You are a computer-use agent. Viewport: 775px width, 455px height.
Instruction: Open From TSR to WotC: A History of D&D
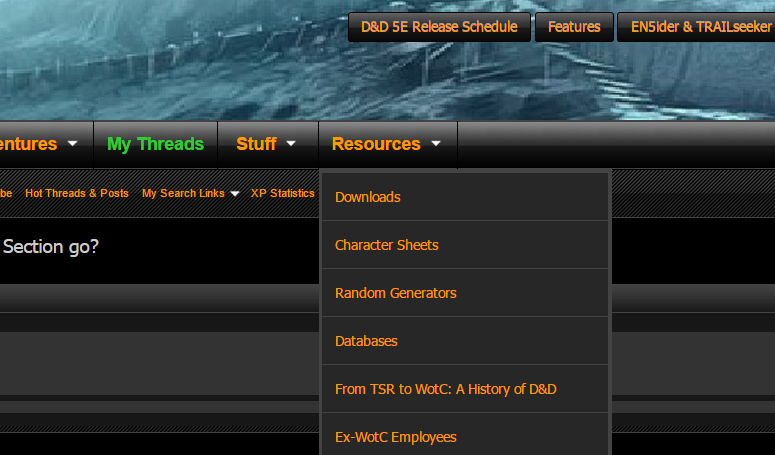coord(465,389)
